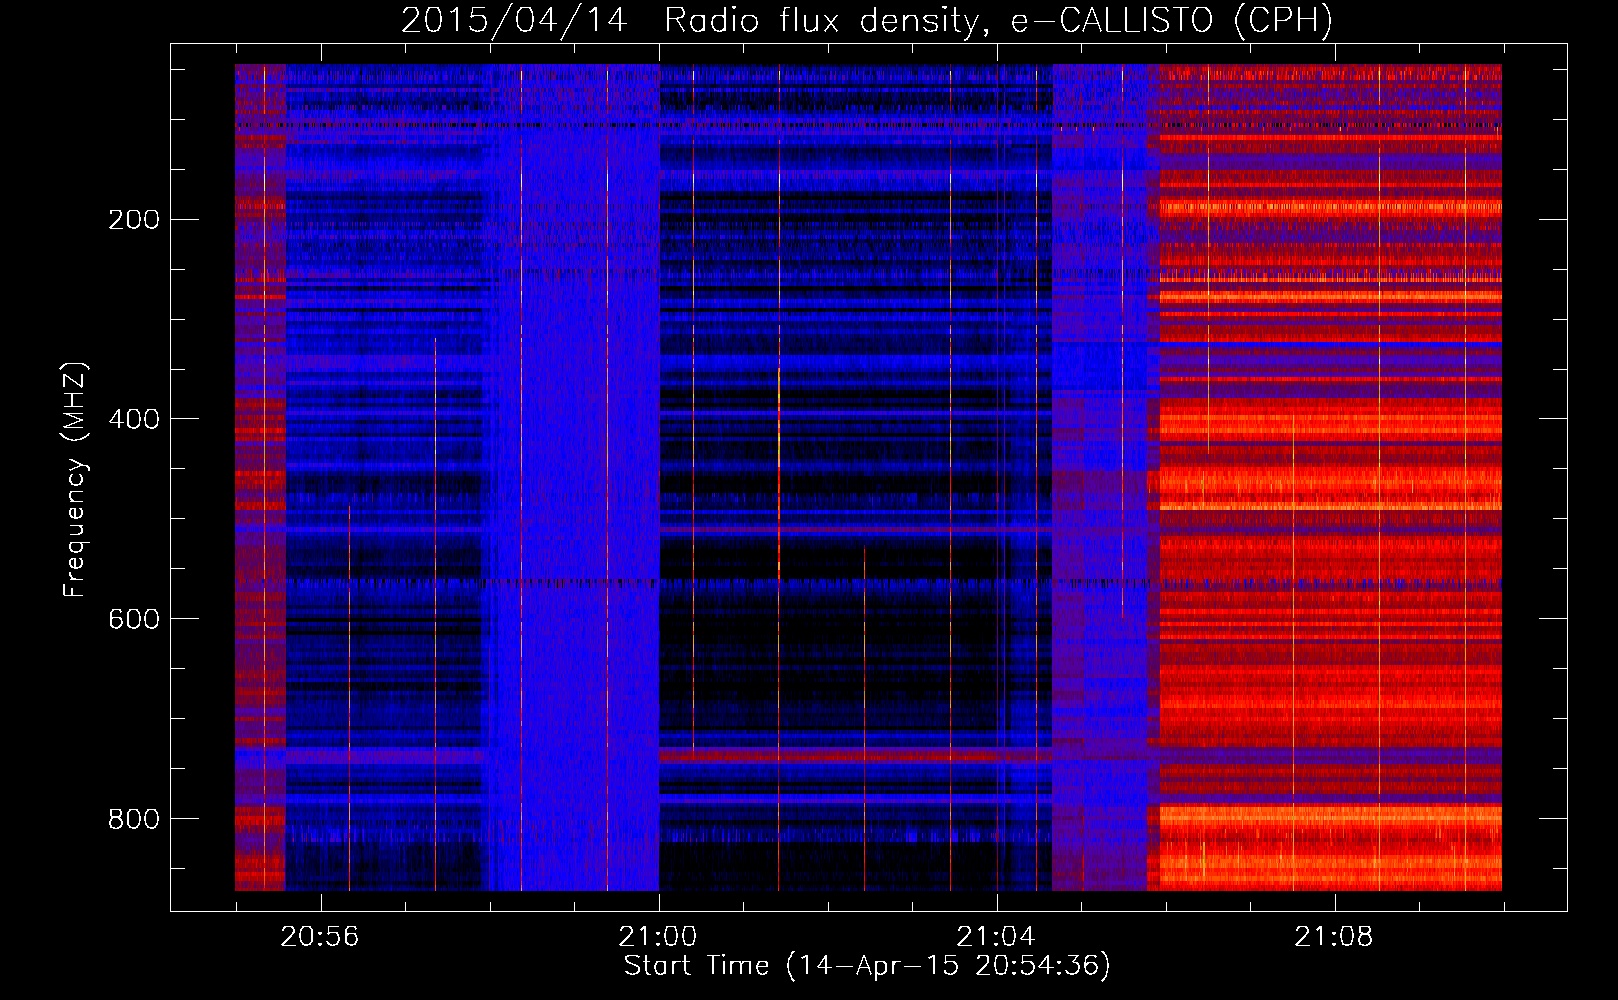Click the 800 frequency tick label
The image size is (1618, 1000).
tap(134, 819)
